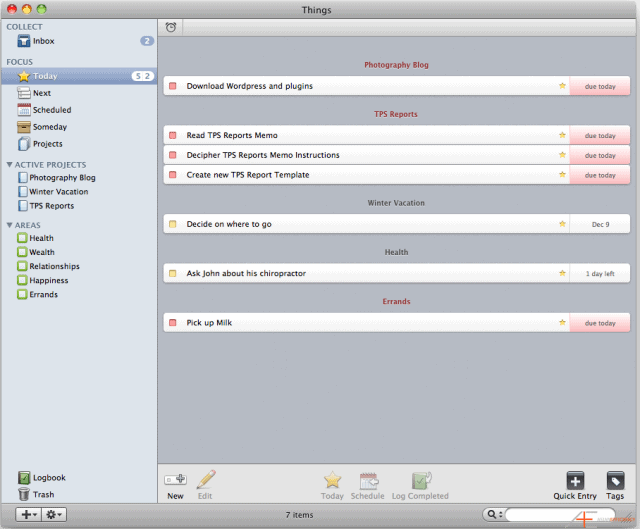Create a New to-do
This screenshot has height=529, width=640.
pyautogui.click(x=176, y=486)
